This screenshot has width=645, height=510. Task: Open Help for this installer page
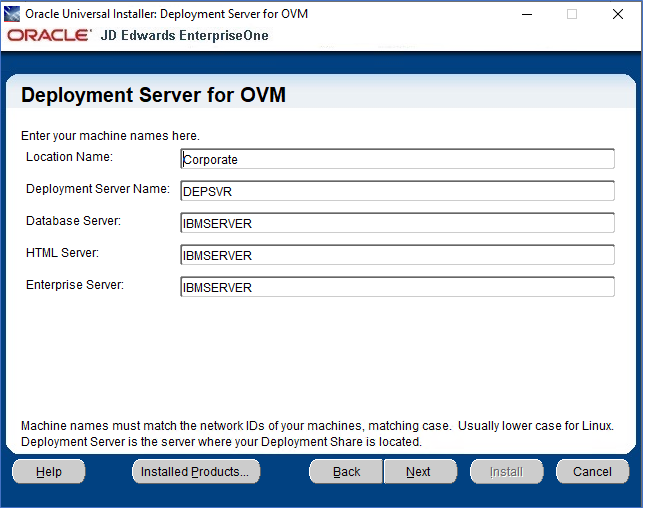(49, 473)
